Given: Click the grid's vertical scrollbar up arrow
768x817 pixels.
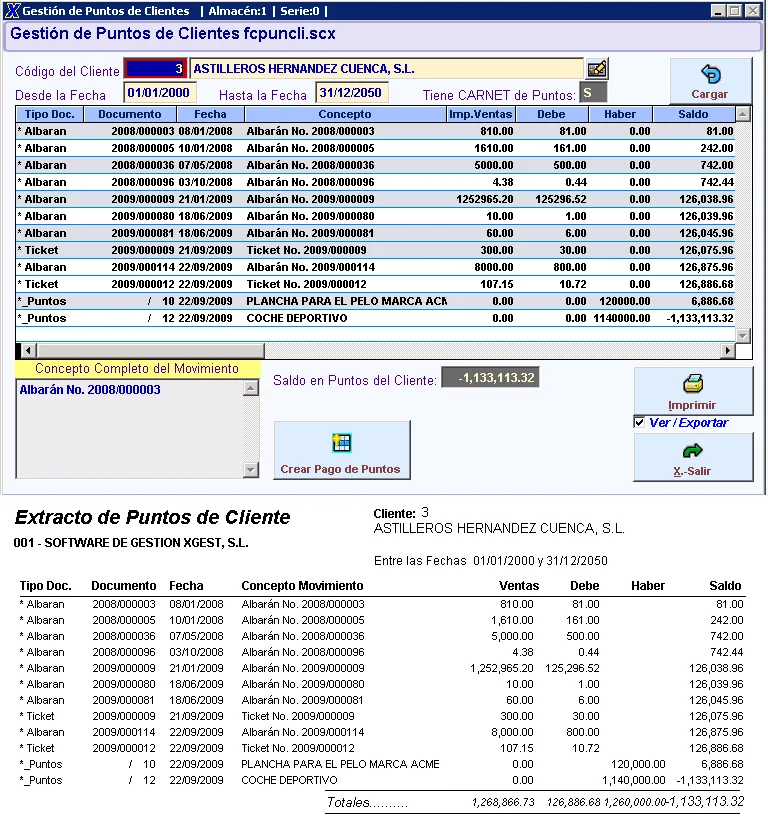Looking at the screenshot, I should [742, 114].
